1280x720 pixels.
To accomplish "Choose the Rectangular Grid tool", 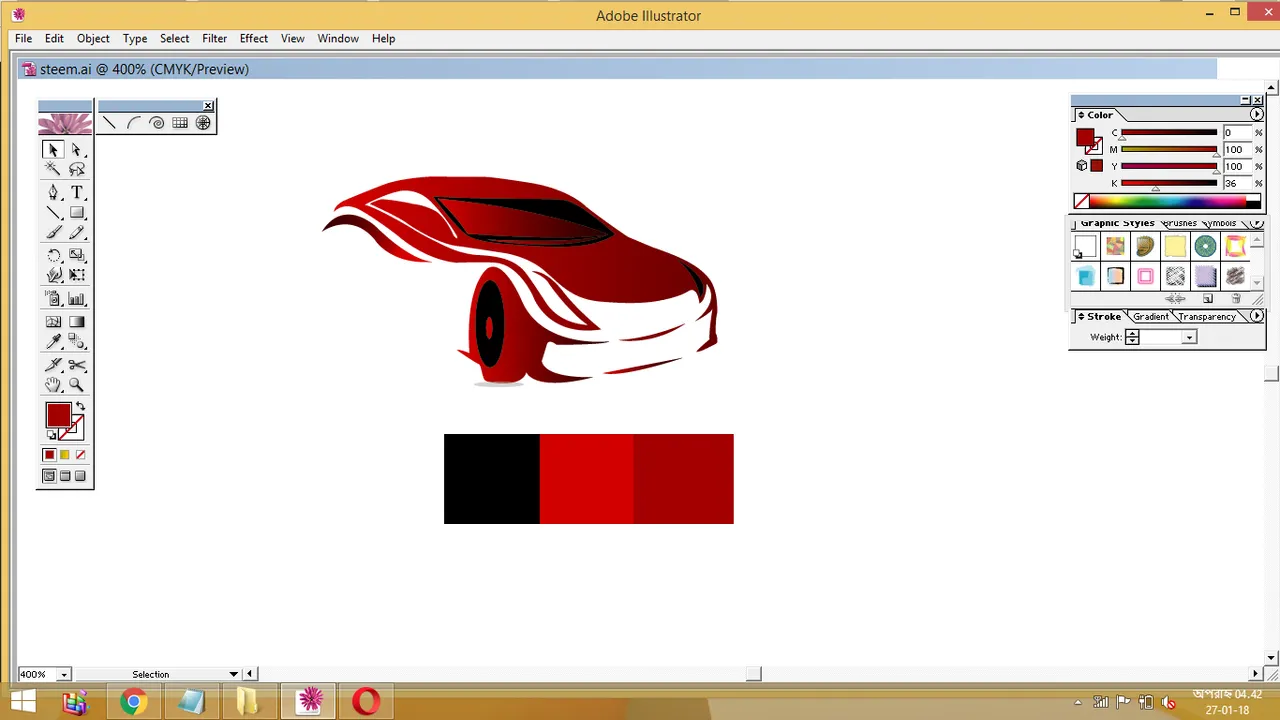I will click(x=180, y=123).
